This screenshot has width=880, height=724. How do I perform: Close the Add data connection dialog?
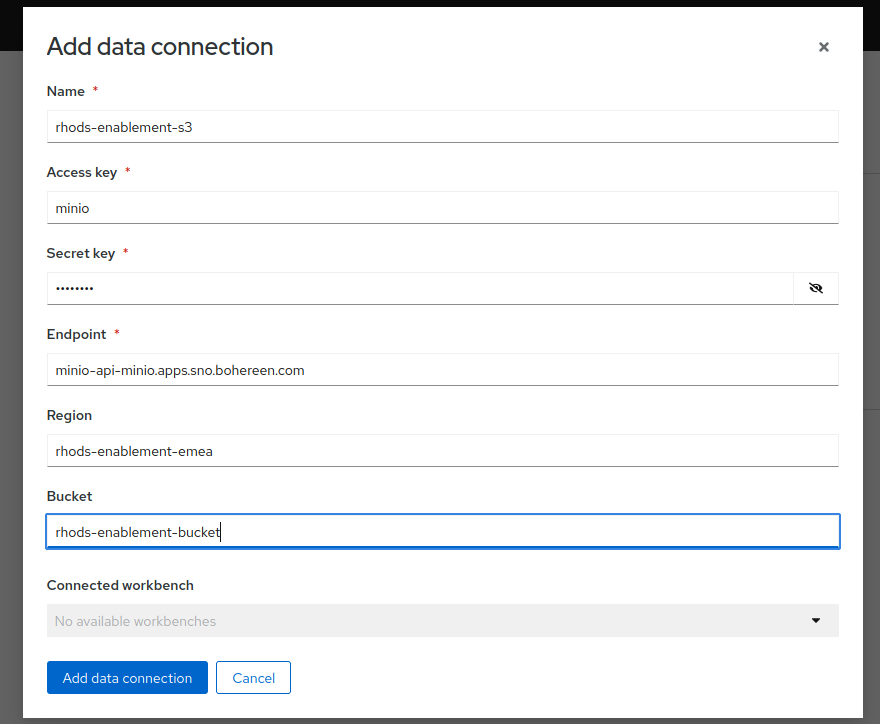pyautogui.click(x=823, y=46)
